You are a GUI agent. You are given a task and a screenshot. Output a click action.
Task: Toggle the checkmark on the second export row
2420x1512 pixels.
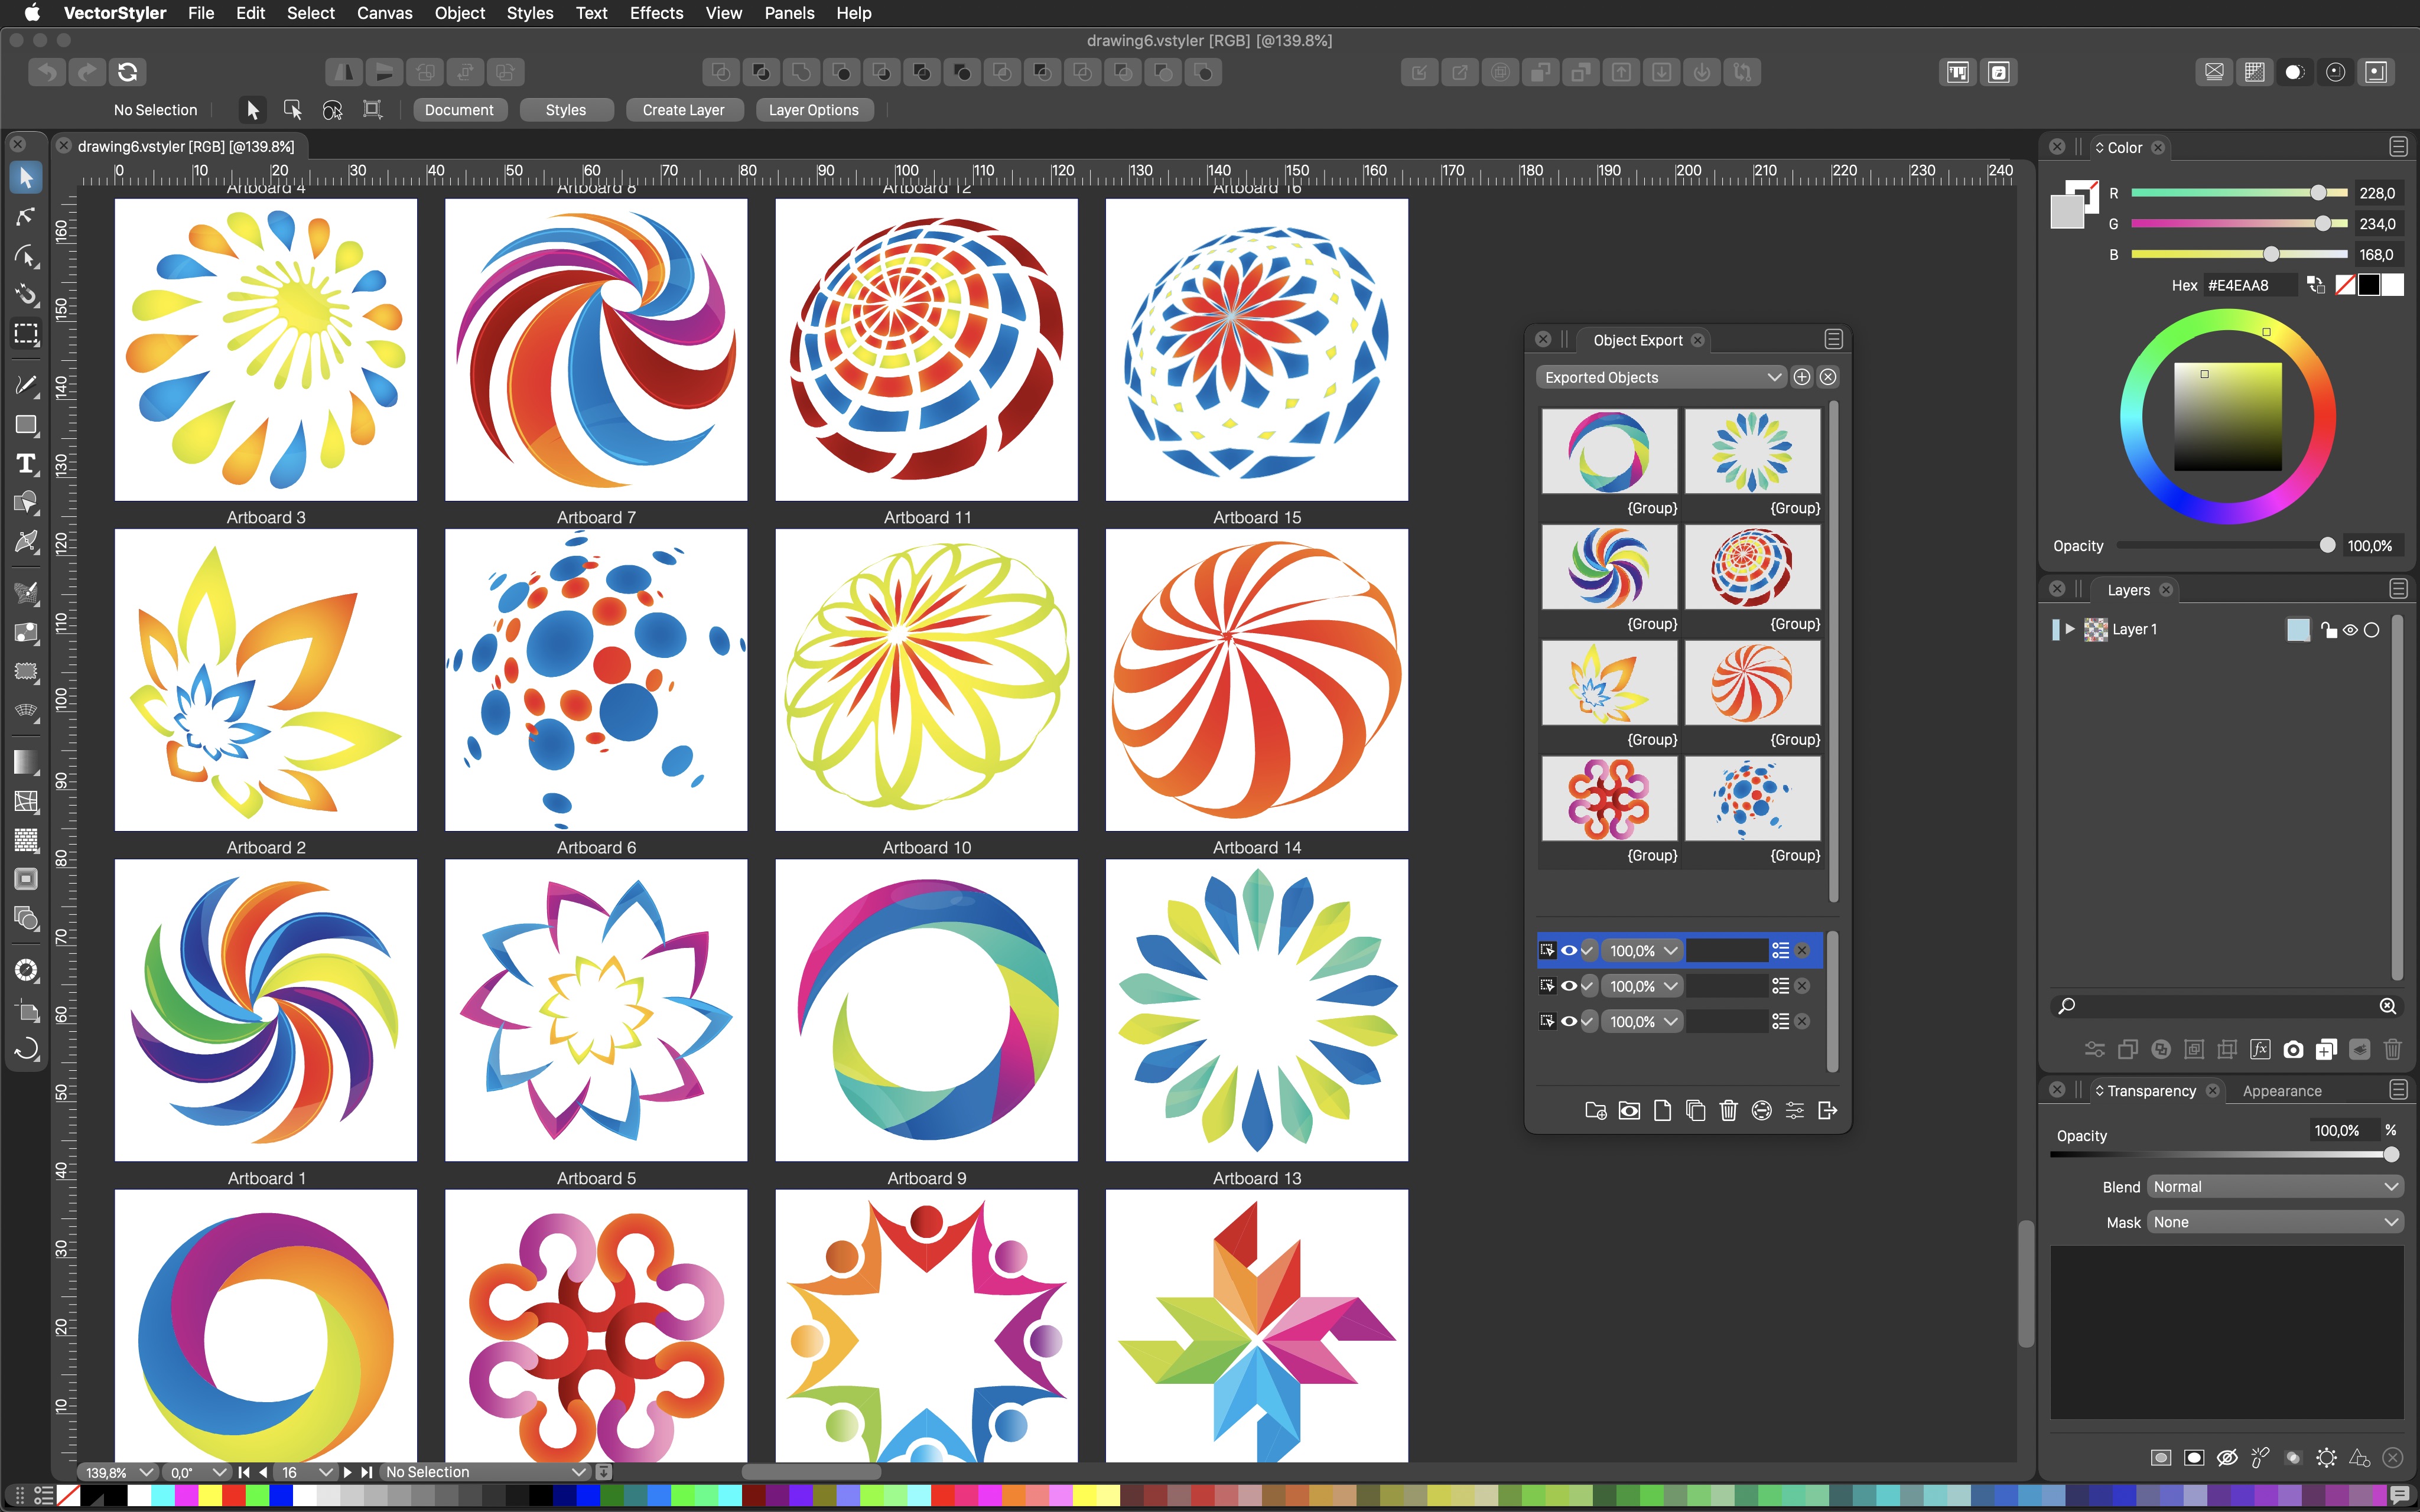[1588, 986]
